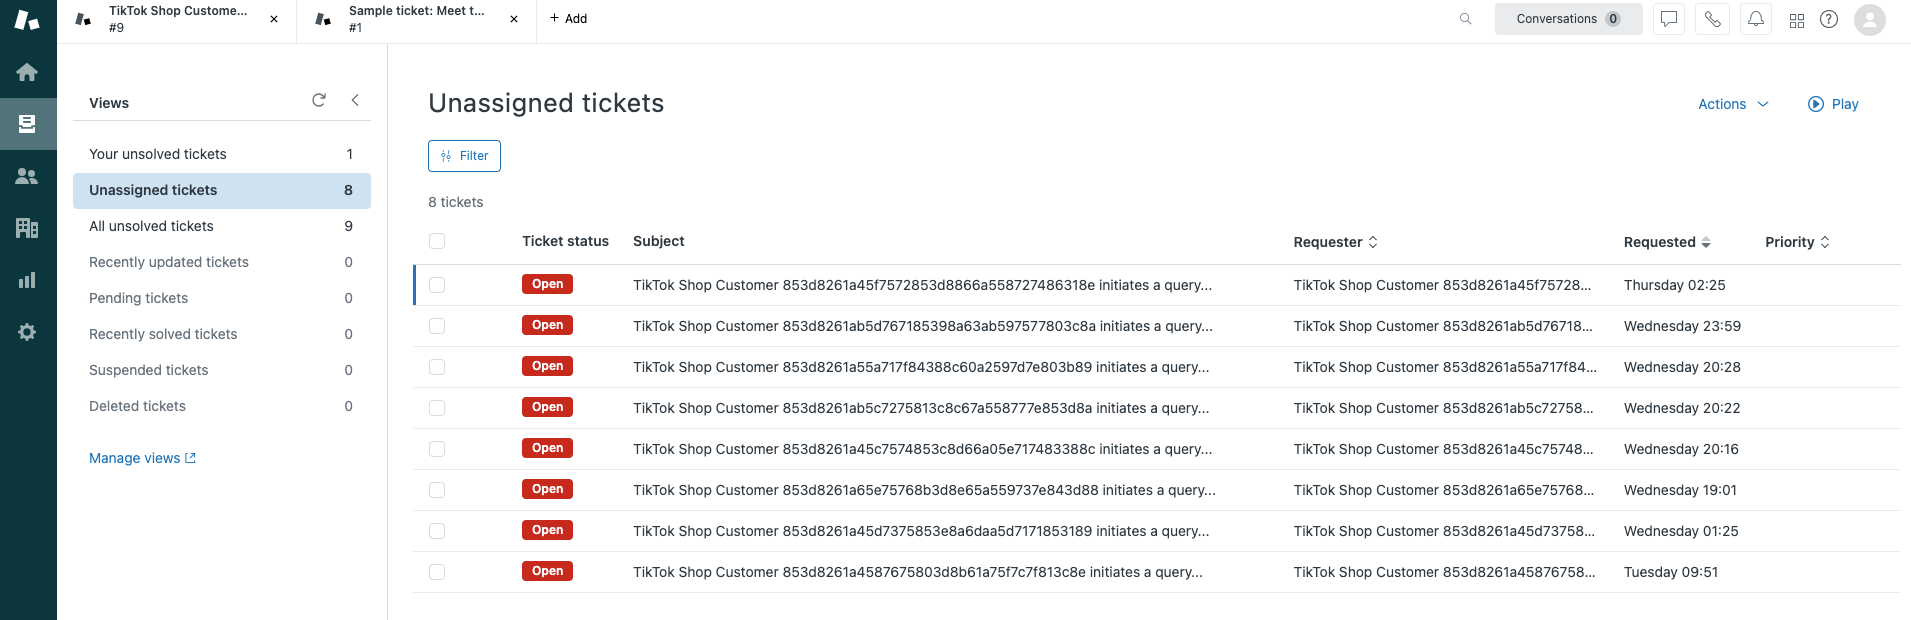
Task: Click the search magnifier icon
Action: [x=1465, y=19]
